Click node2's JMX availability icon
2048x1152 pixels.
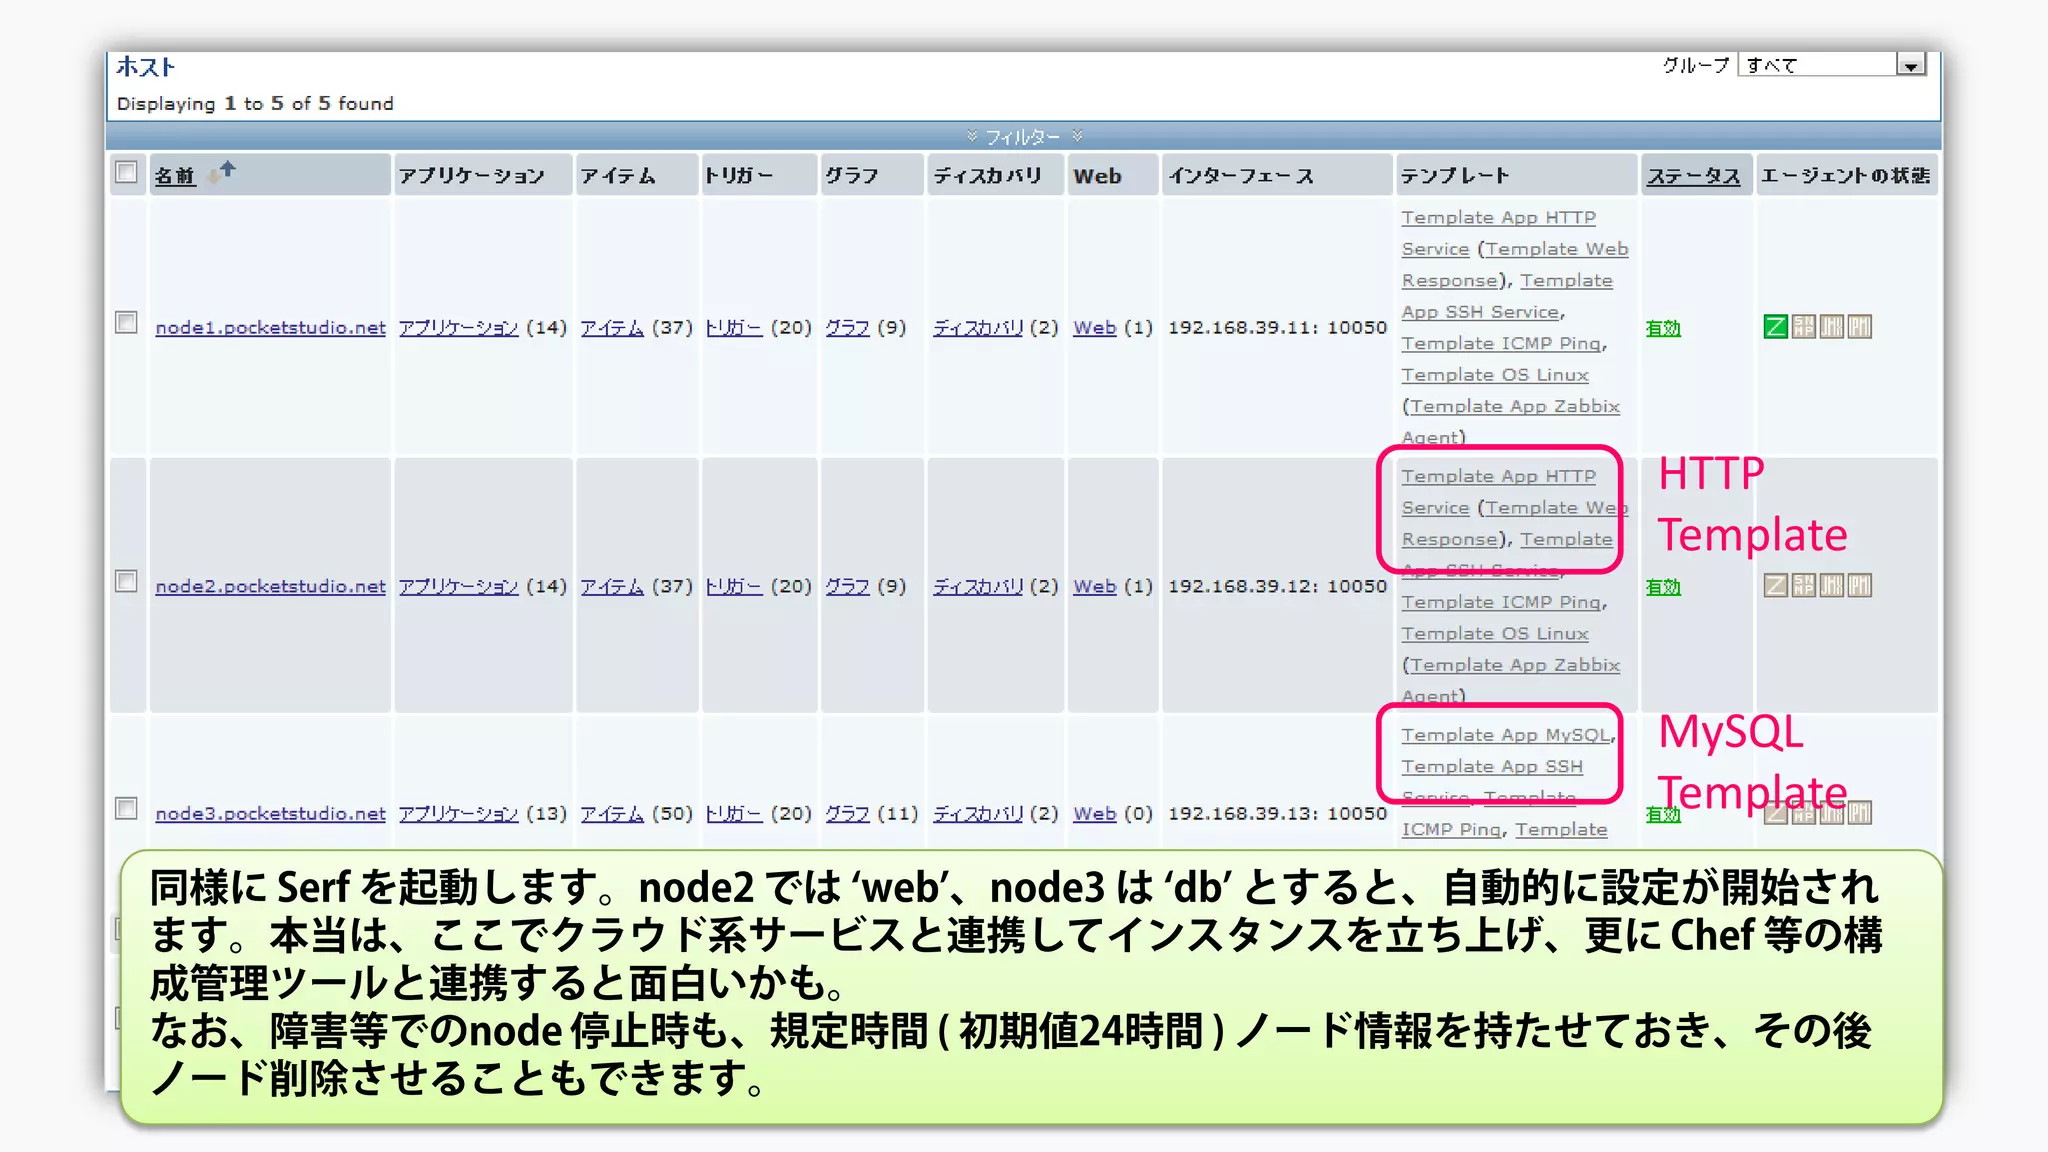point(1831,585)
